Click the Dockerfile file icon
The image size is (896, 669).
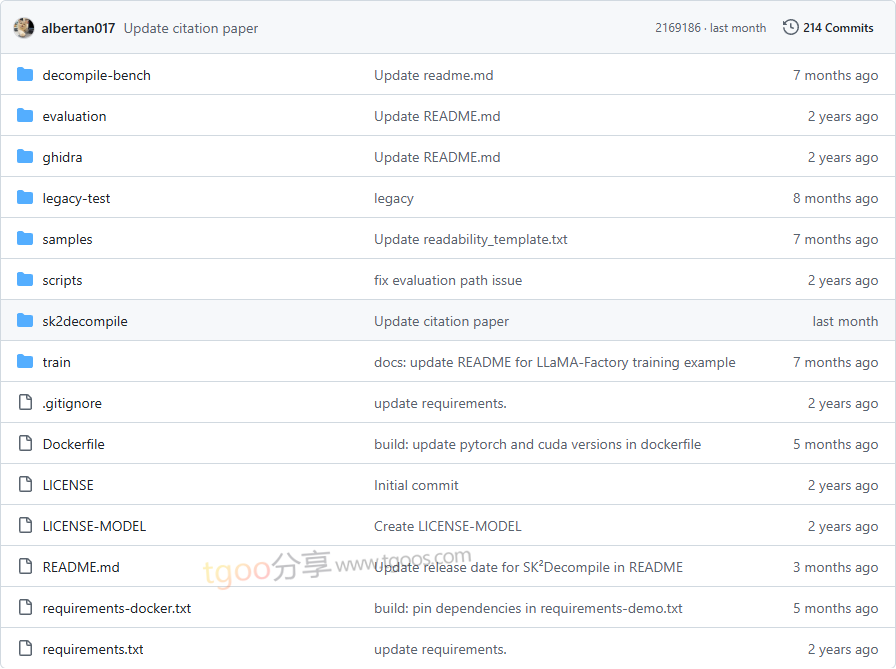(25, 444)
